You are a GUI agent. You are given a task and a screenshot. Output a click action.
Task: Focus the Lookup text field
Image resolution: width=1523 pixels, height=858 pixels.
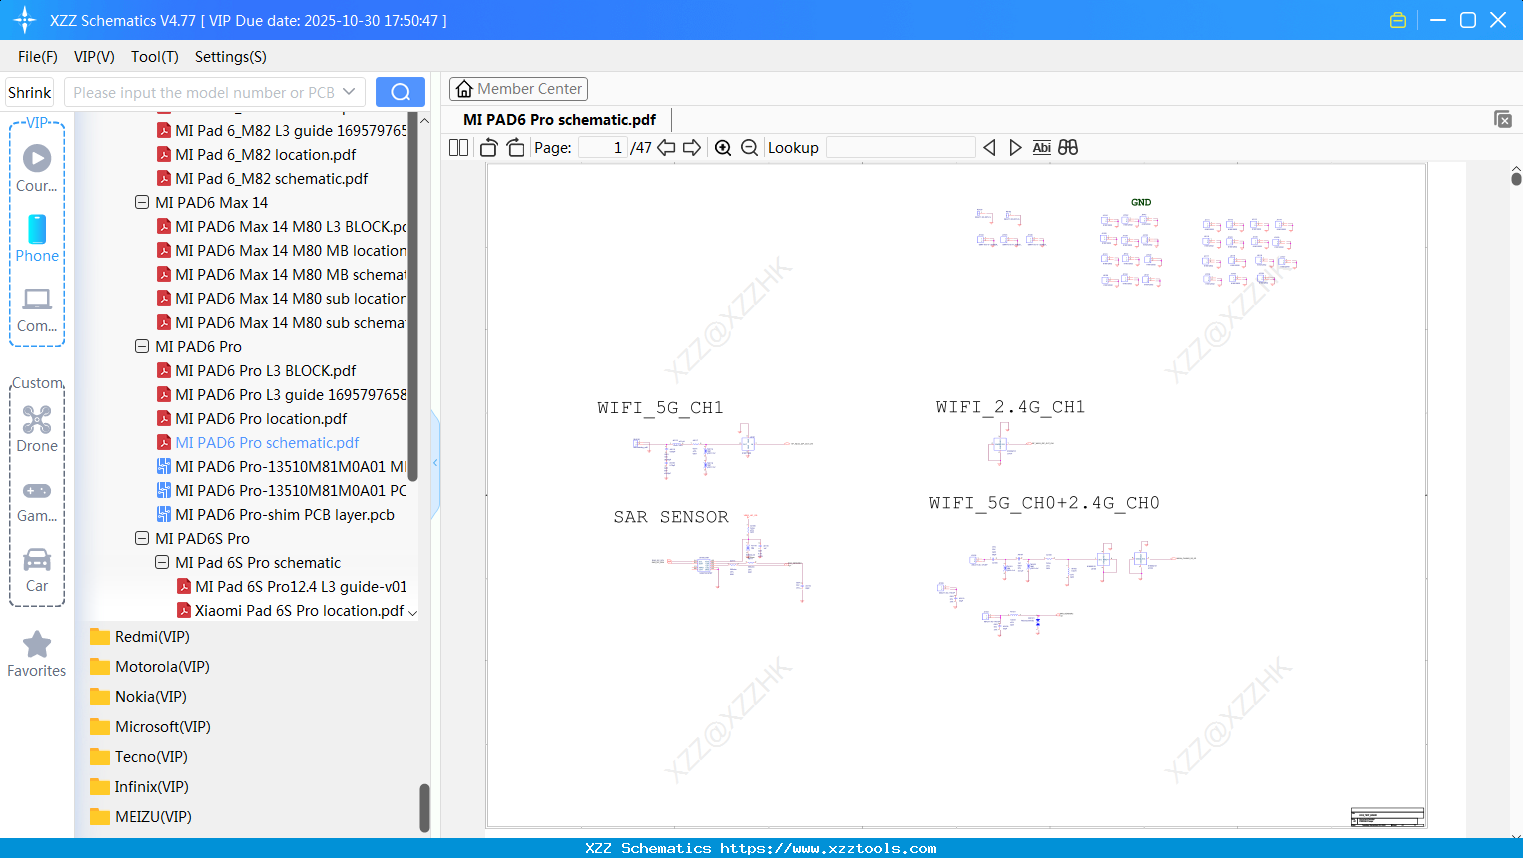click(x=901, y=148)
